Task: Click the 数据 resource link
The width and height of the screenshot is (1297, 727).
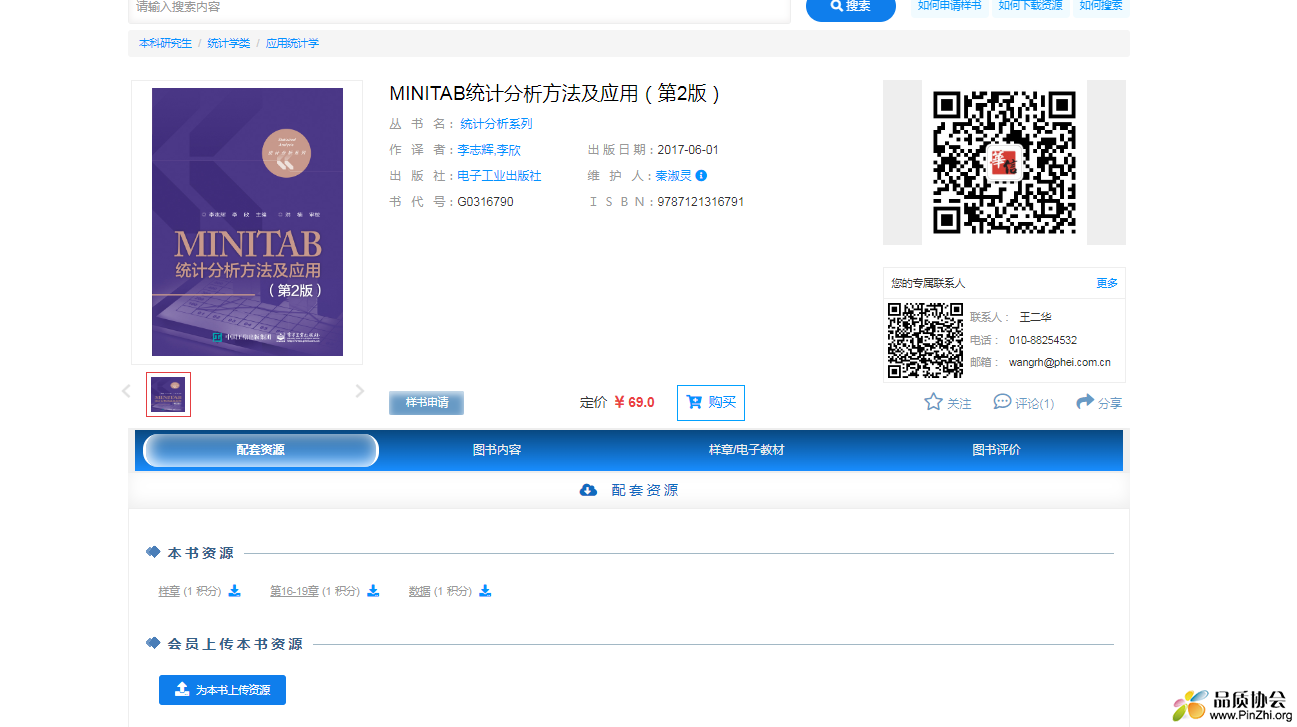Action: click(x=420, y=591)
